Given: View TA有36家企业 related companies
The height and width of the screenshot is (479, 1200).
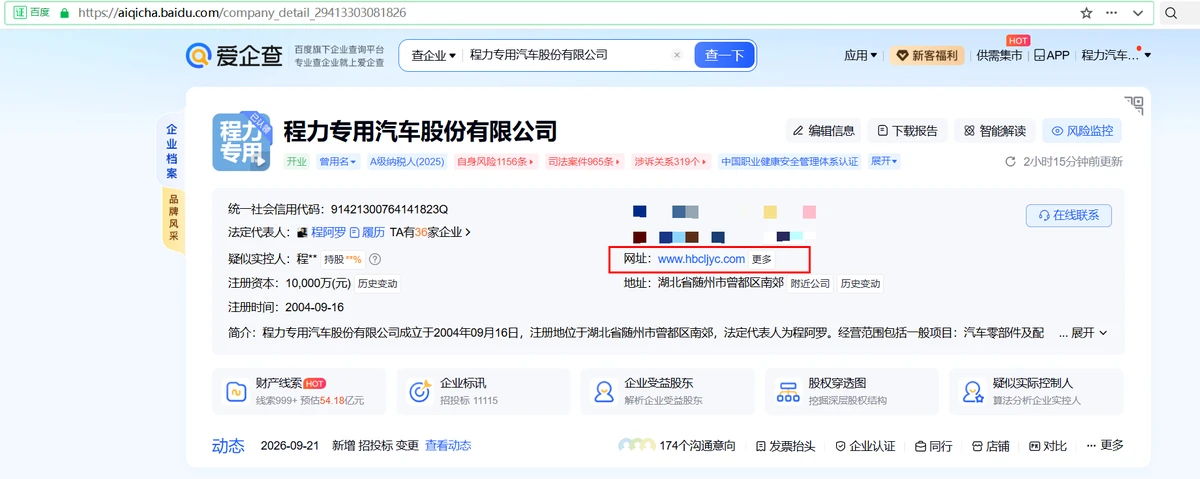Looking at the screenshot, I should [430, 232].
